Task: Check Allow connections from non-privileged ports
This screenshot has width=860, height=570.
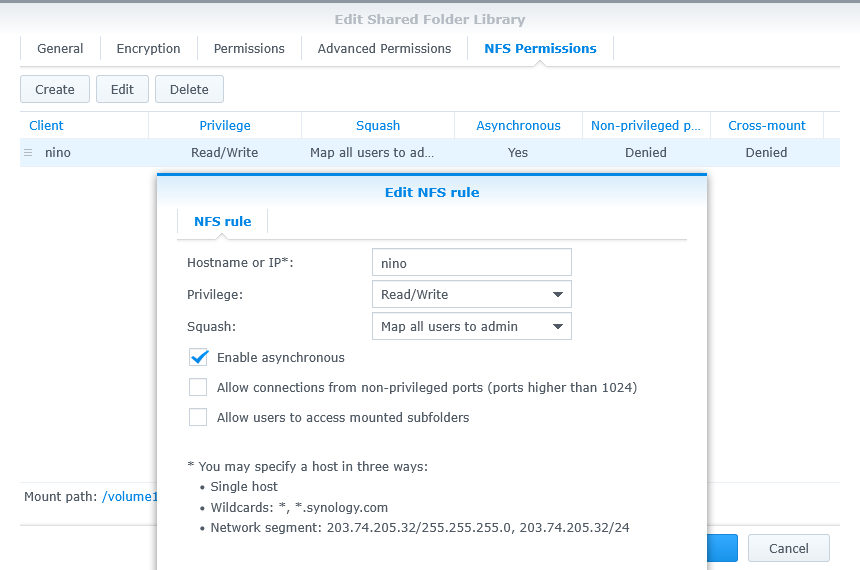Action: pos(198,387)
